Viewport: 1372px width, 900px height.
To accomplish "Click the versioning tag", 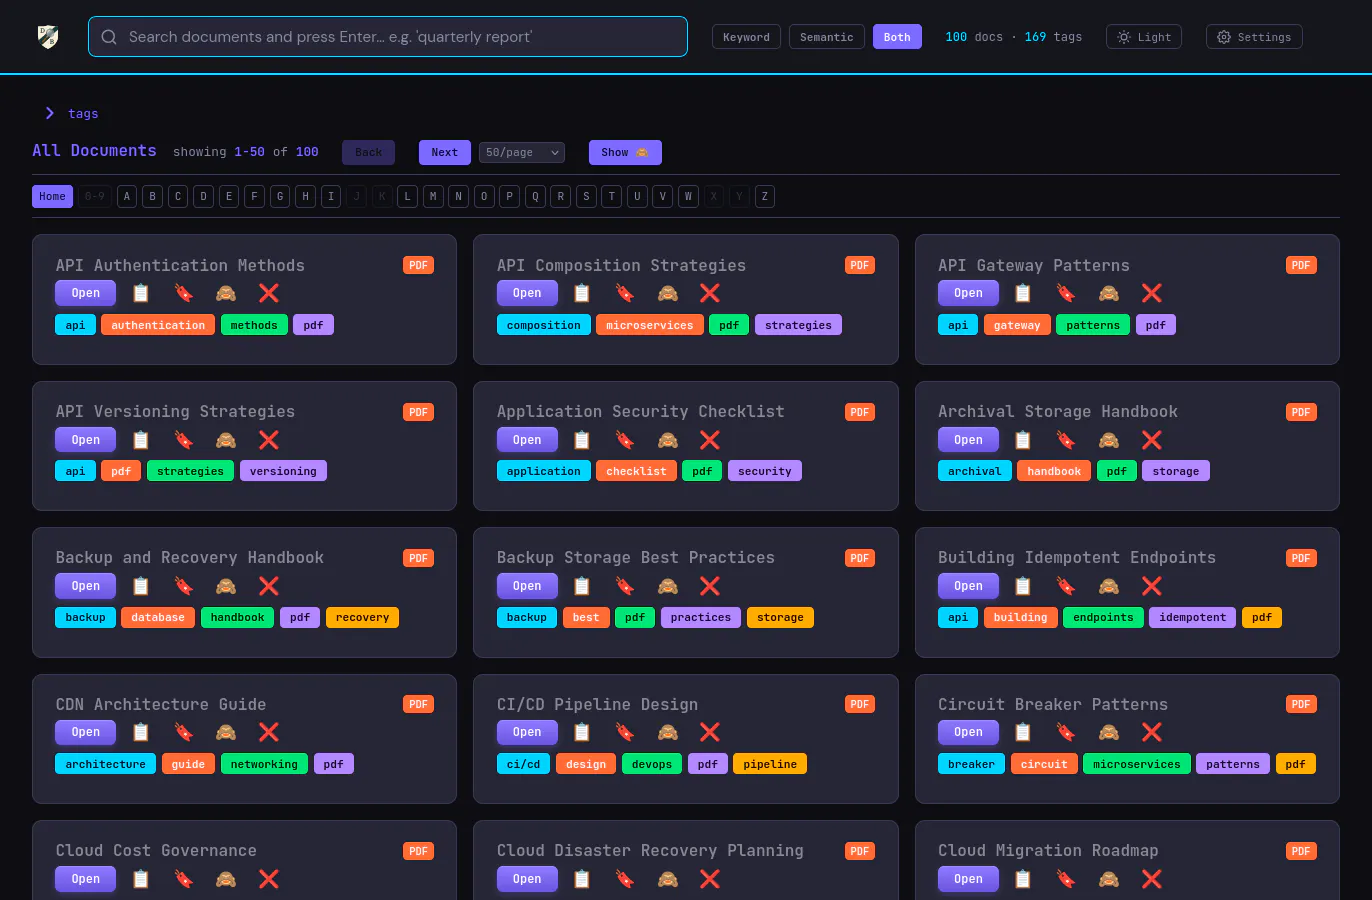I will click(283, 471).
